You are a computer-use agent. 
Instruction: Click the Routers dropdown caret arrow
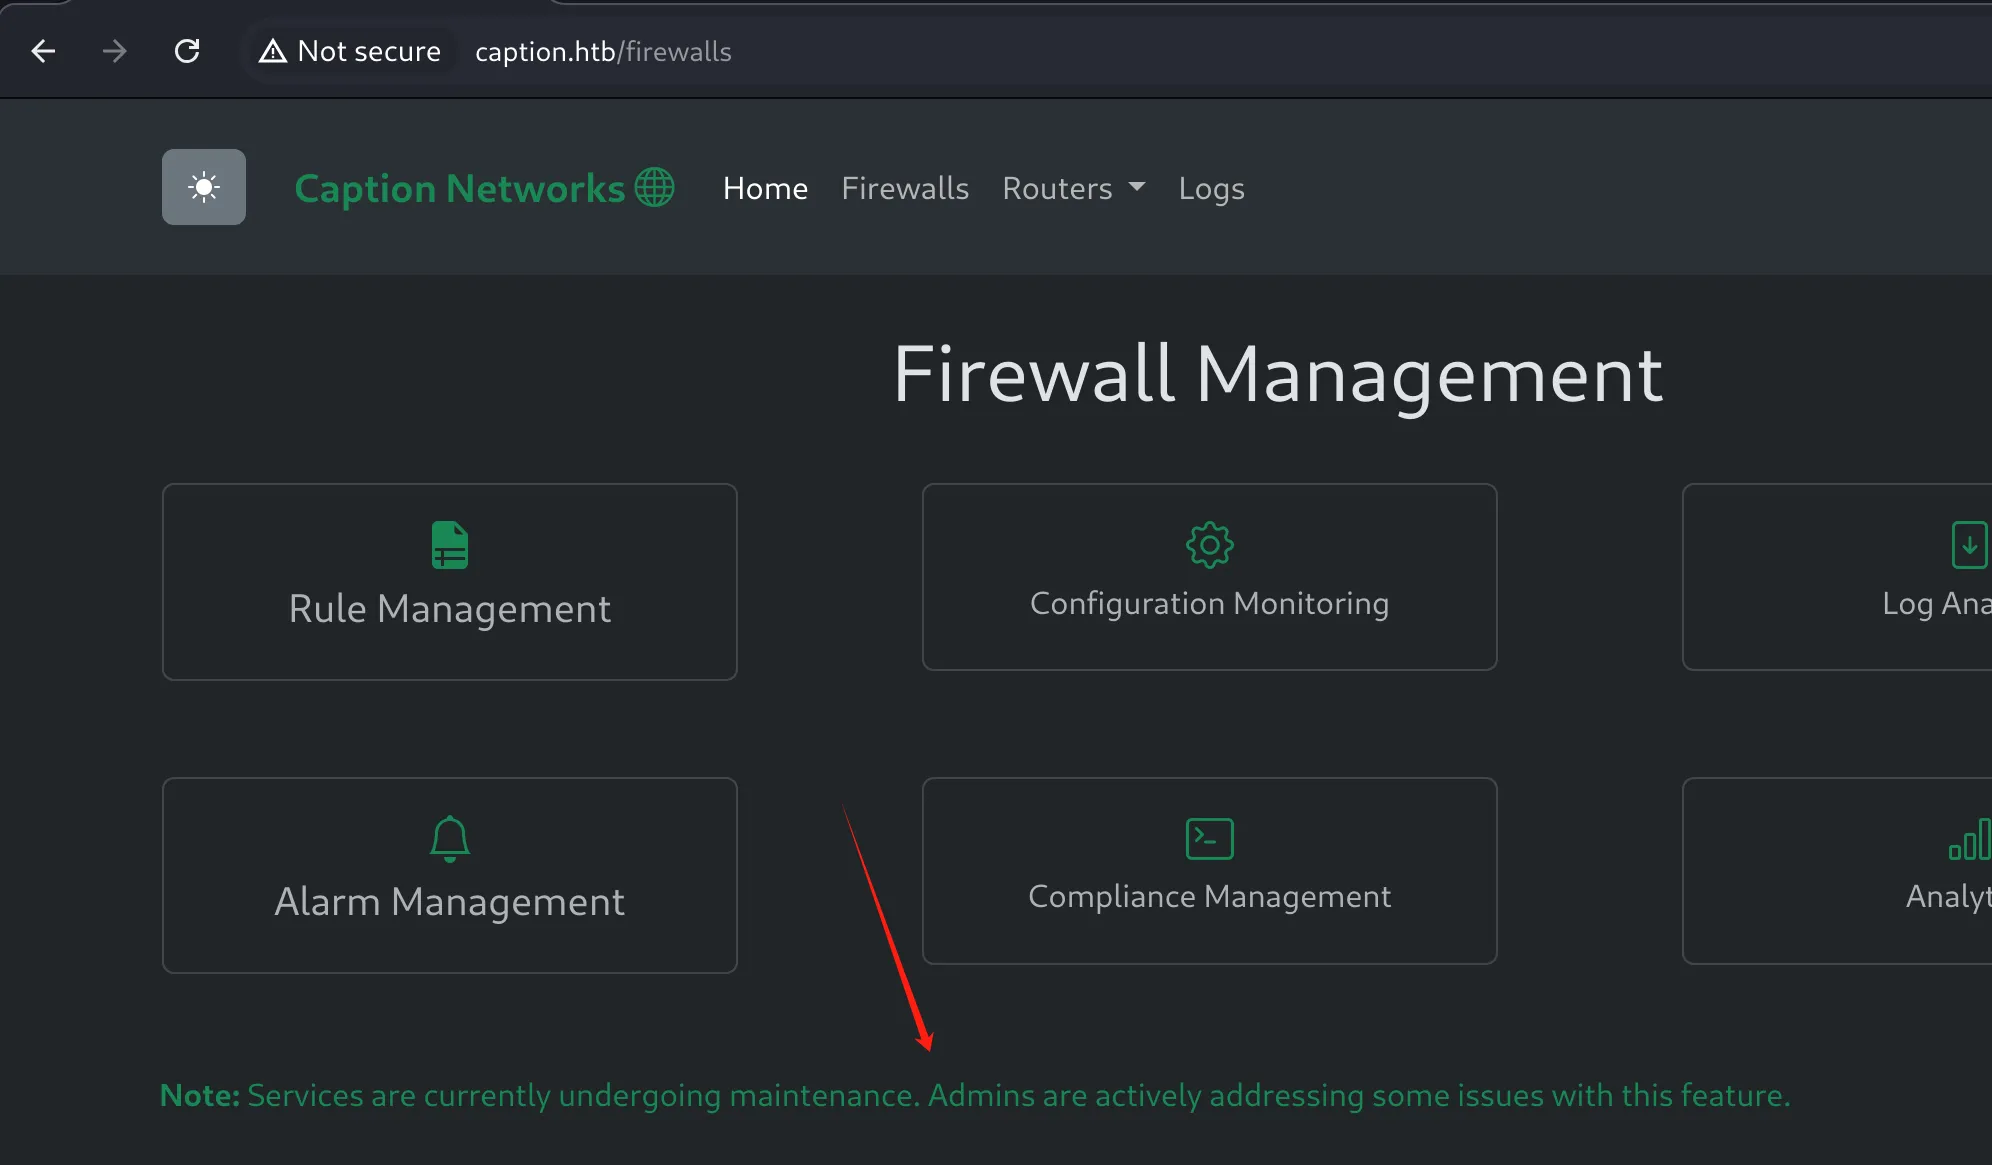pyautogui.click(x=1137, y=187)
